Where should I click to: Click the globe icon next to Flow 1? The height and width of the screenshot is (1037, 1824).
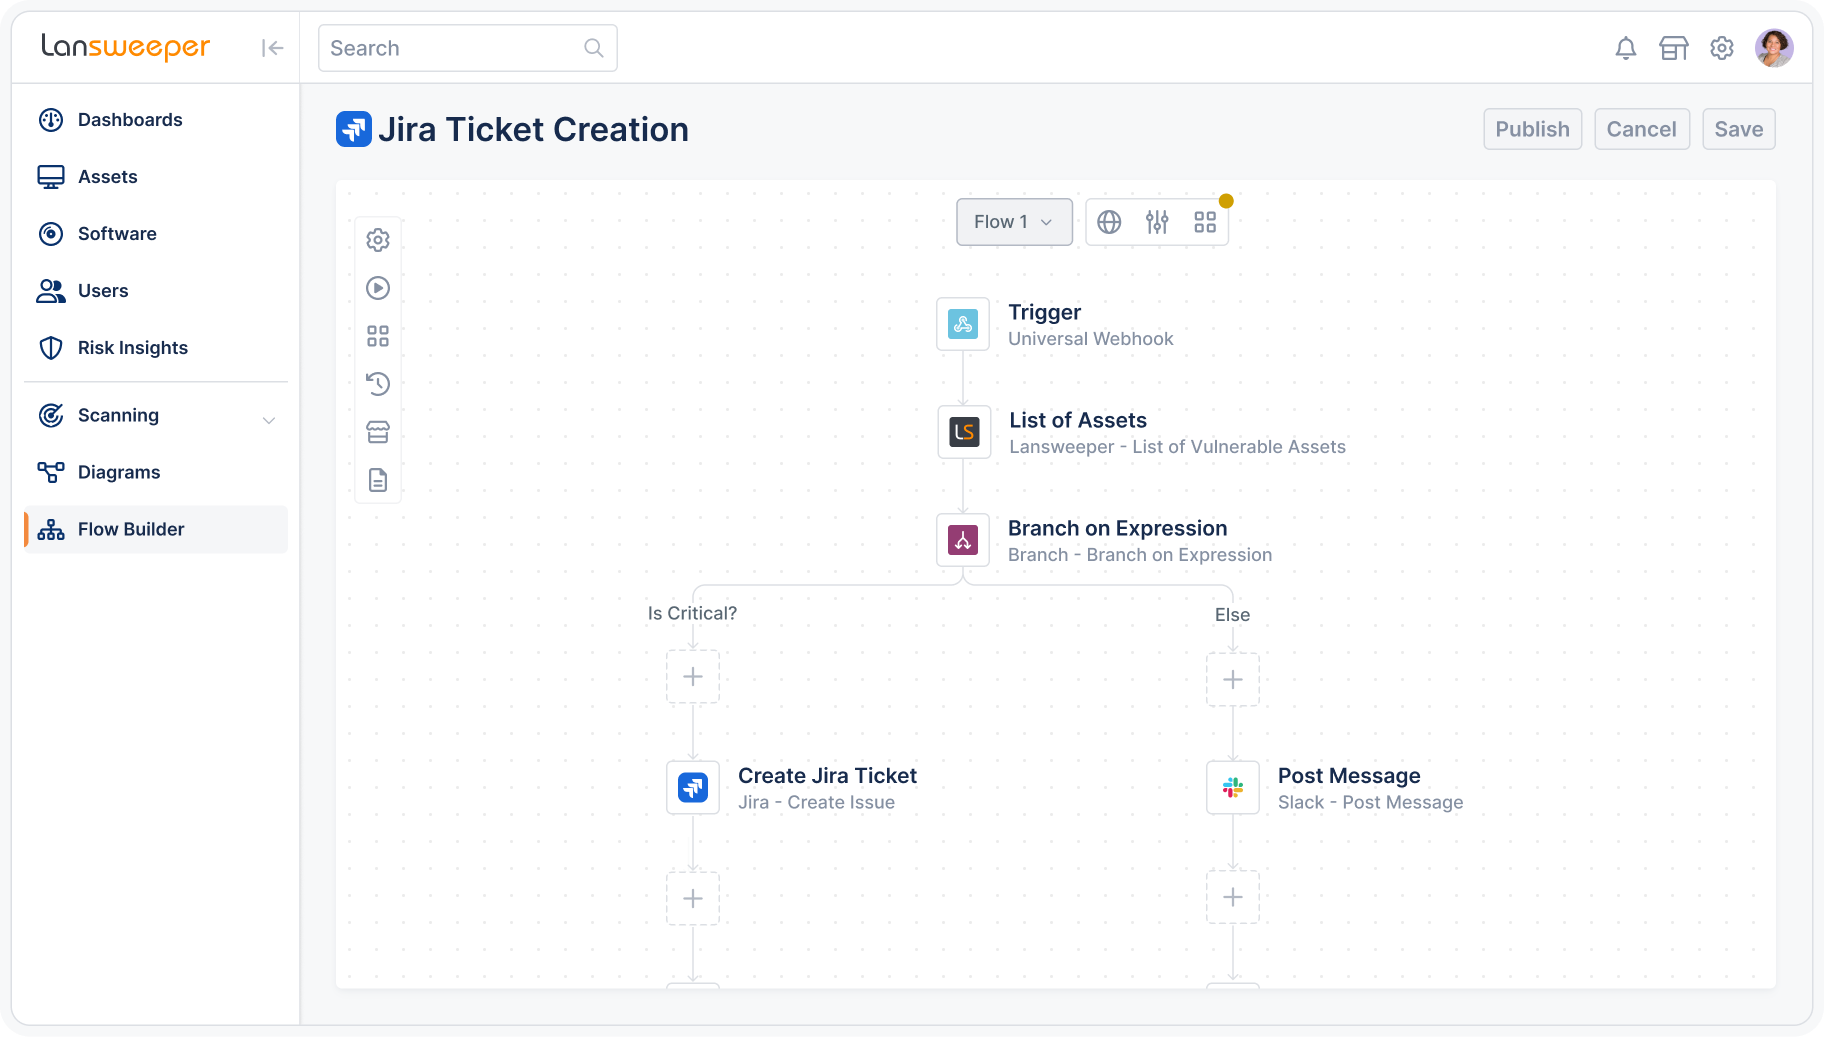[x=1109, y=222]
